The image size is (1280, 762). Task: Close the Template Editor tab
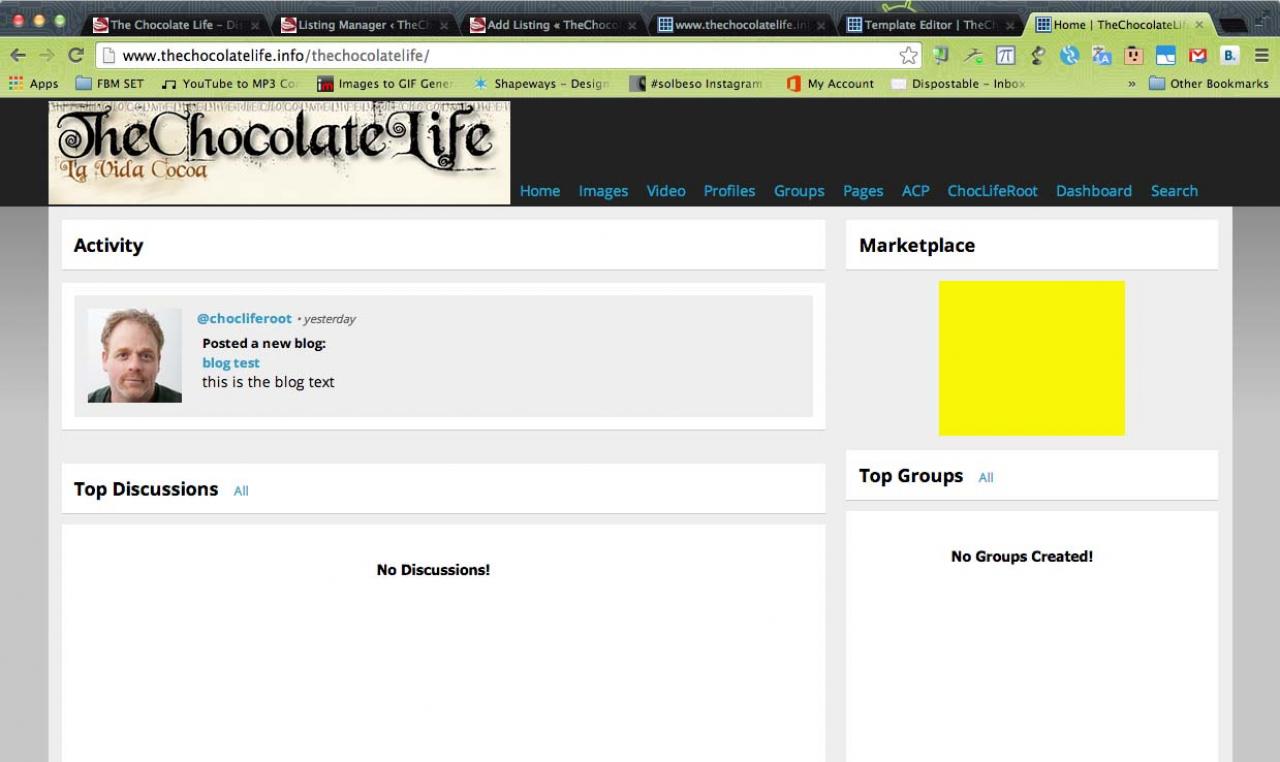coord(1010,25)
